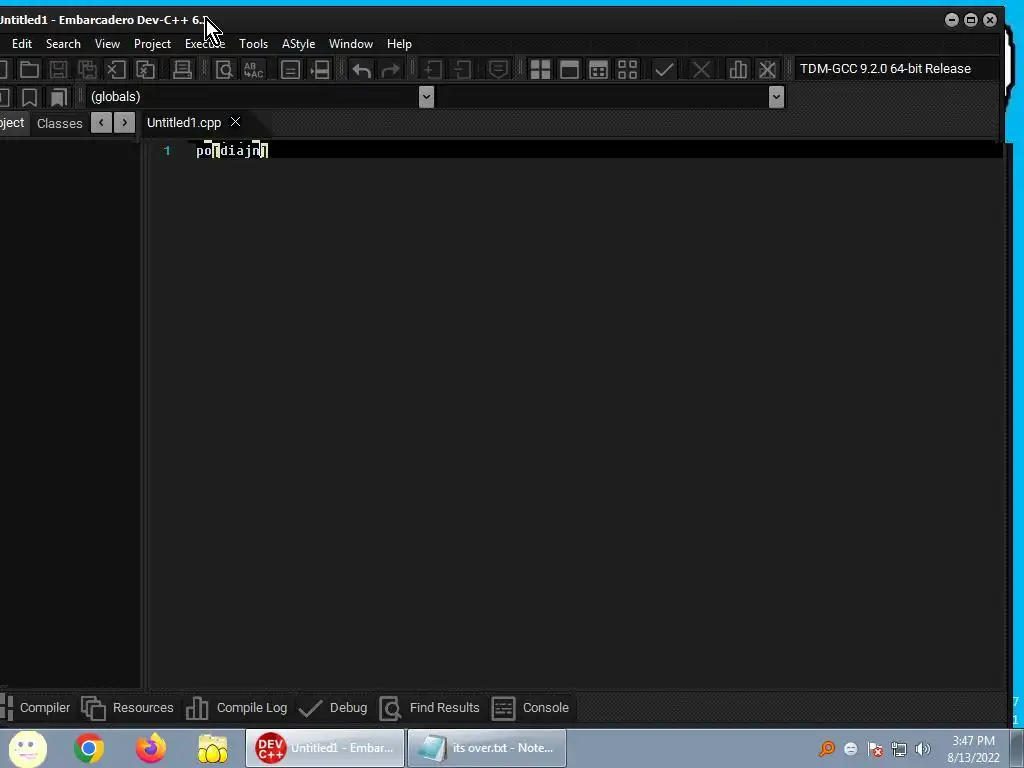Image resolution: width=1024 pixels, height=768 pixels.
Task: Click the network tray icon
Action: [x=899, y=749]
